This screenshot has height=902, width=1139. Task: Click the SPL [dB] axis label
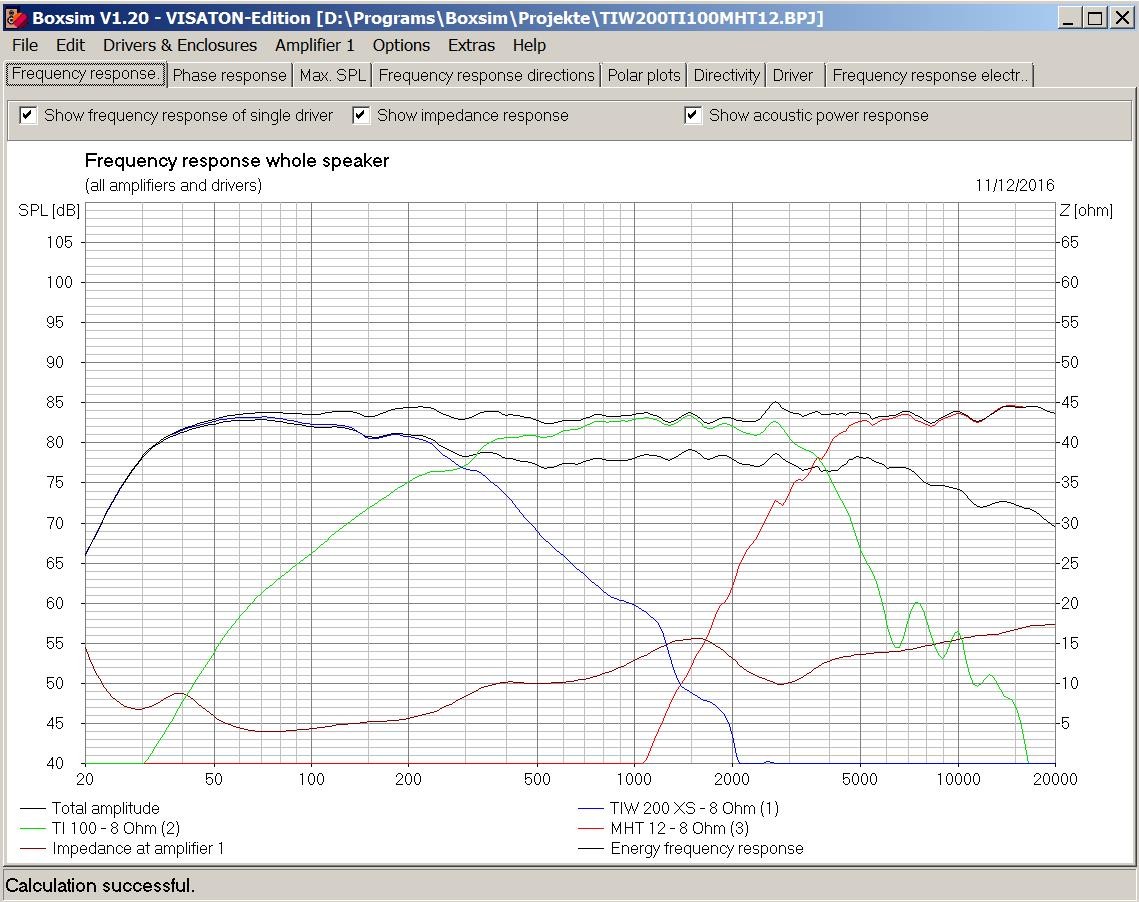coord(49,211)
